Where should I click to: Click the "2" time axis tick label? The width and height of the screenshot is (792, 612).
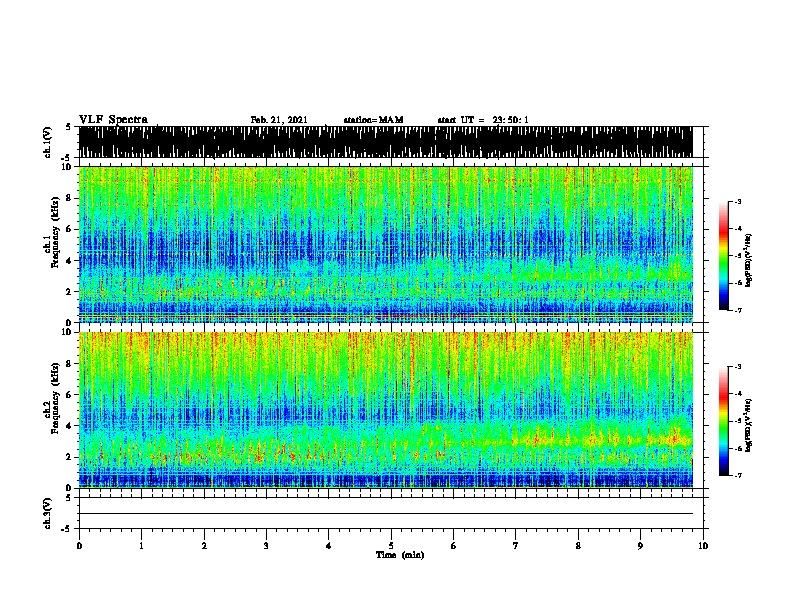click(204, 546)
